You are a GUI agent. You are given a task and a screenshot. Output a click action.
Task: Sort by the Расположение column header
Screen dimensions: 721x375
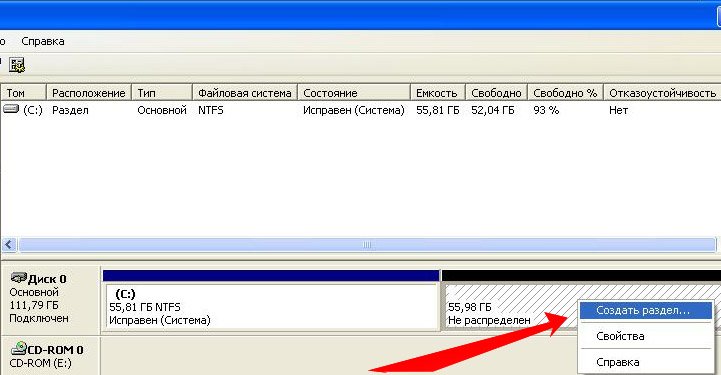(x=89, y=93)
